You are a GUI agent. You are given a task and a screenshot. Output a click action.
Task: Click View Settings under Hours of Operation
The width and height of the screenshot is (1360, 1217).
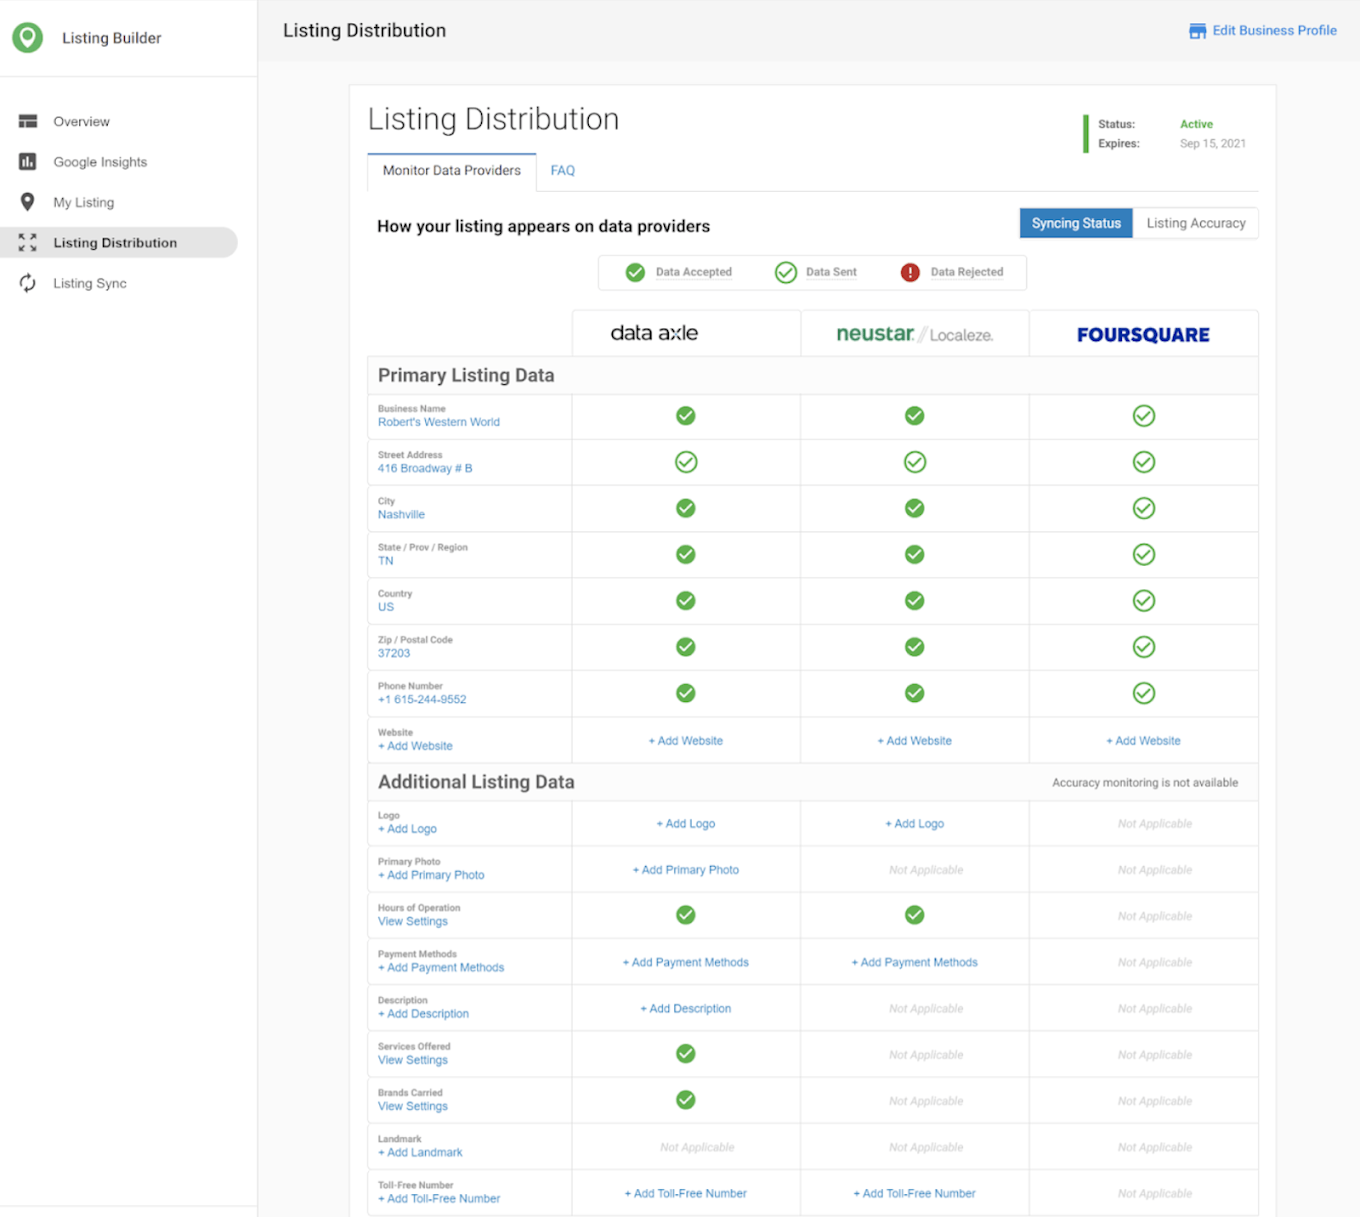(413, 921)
